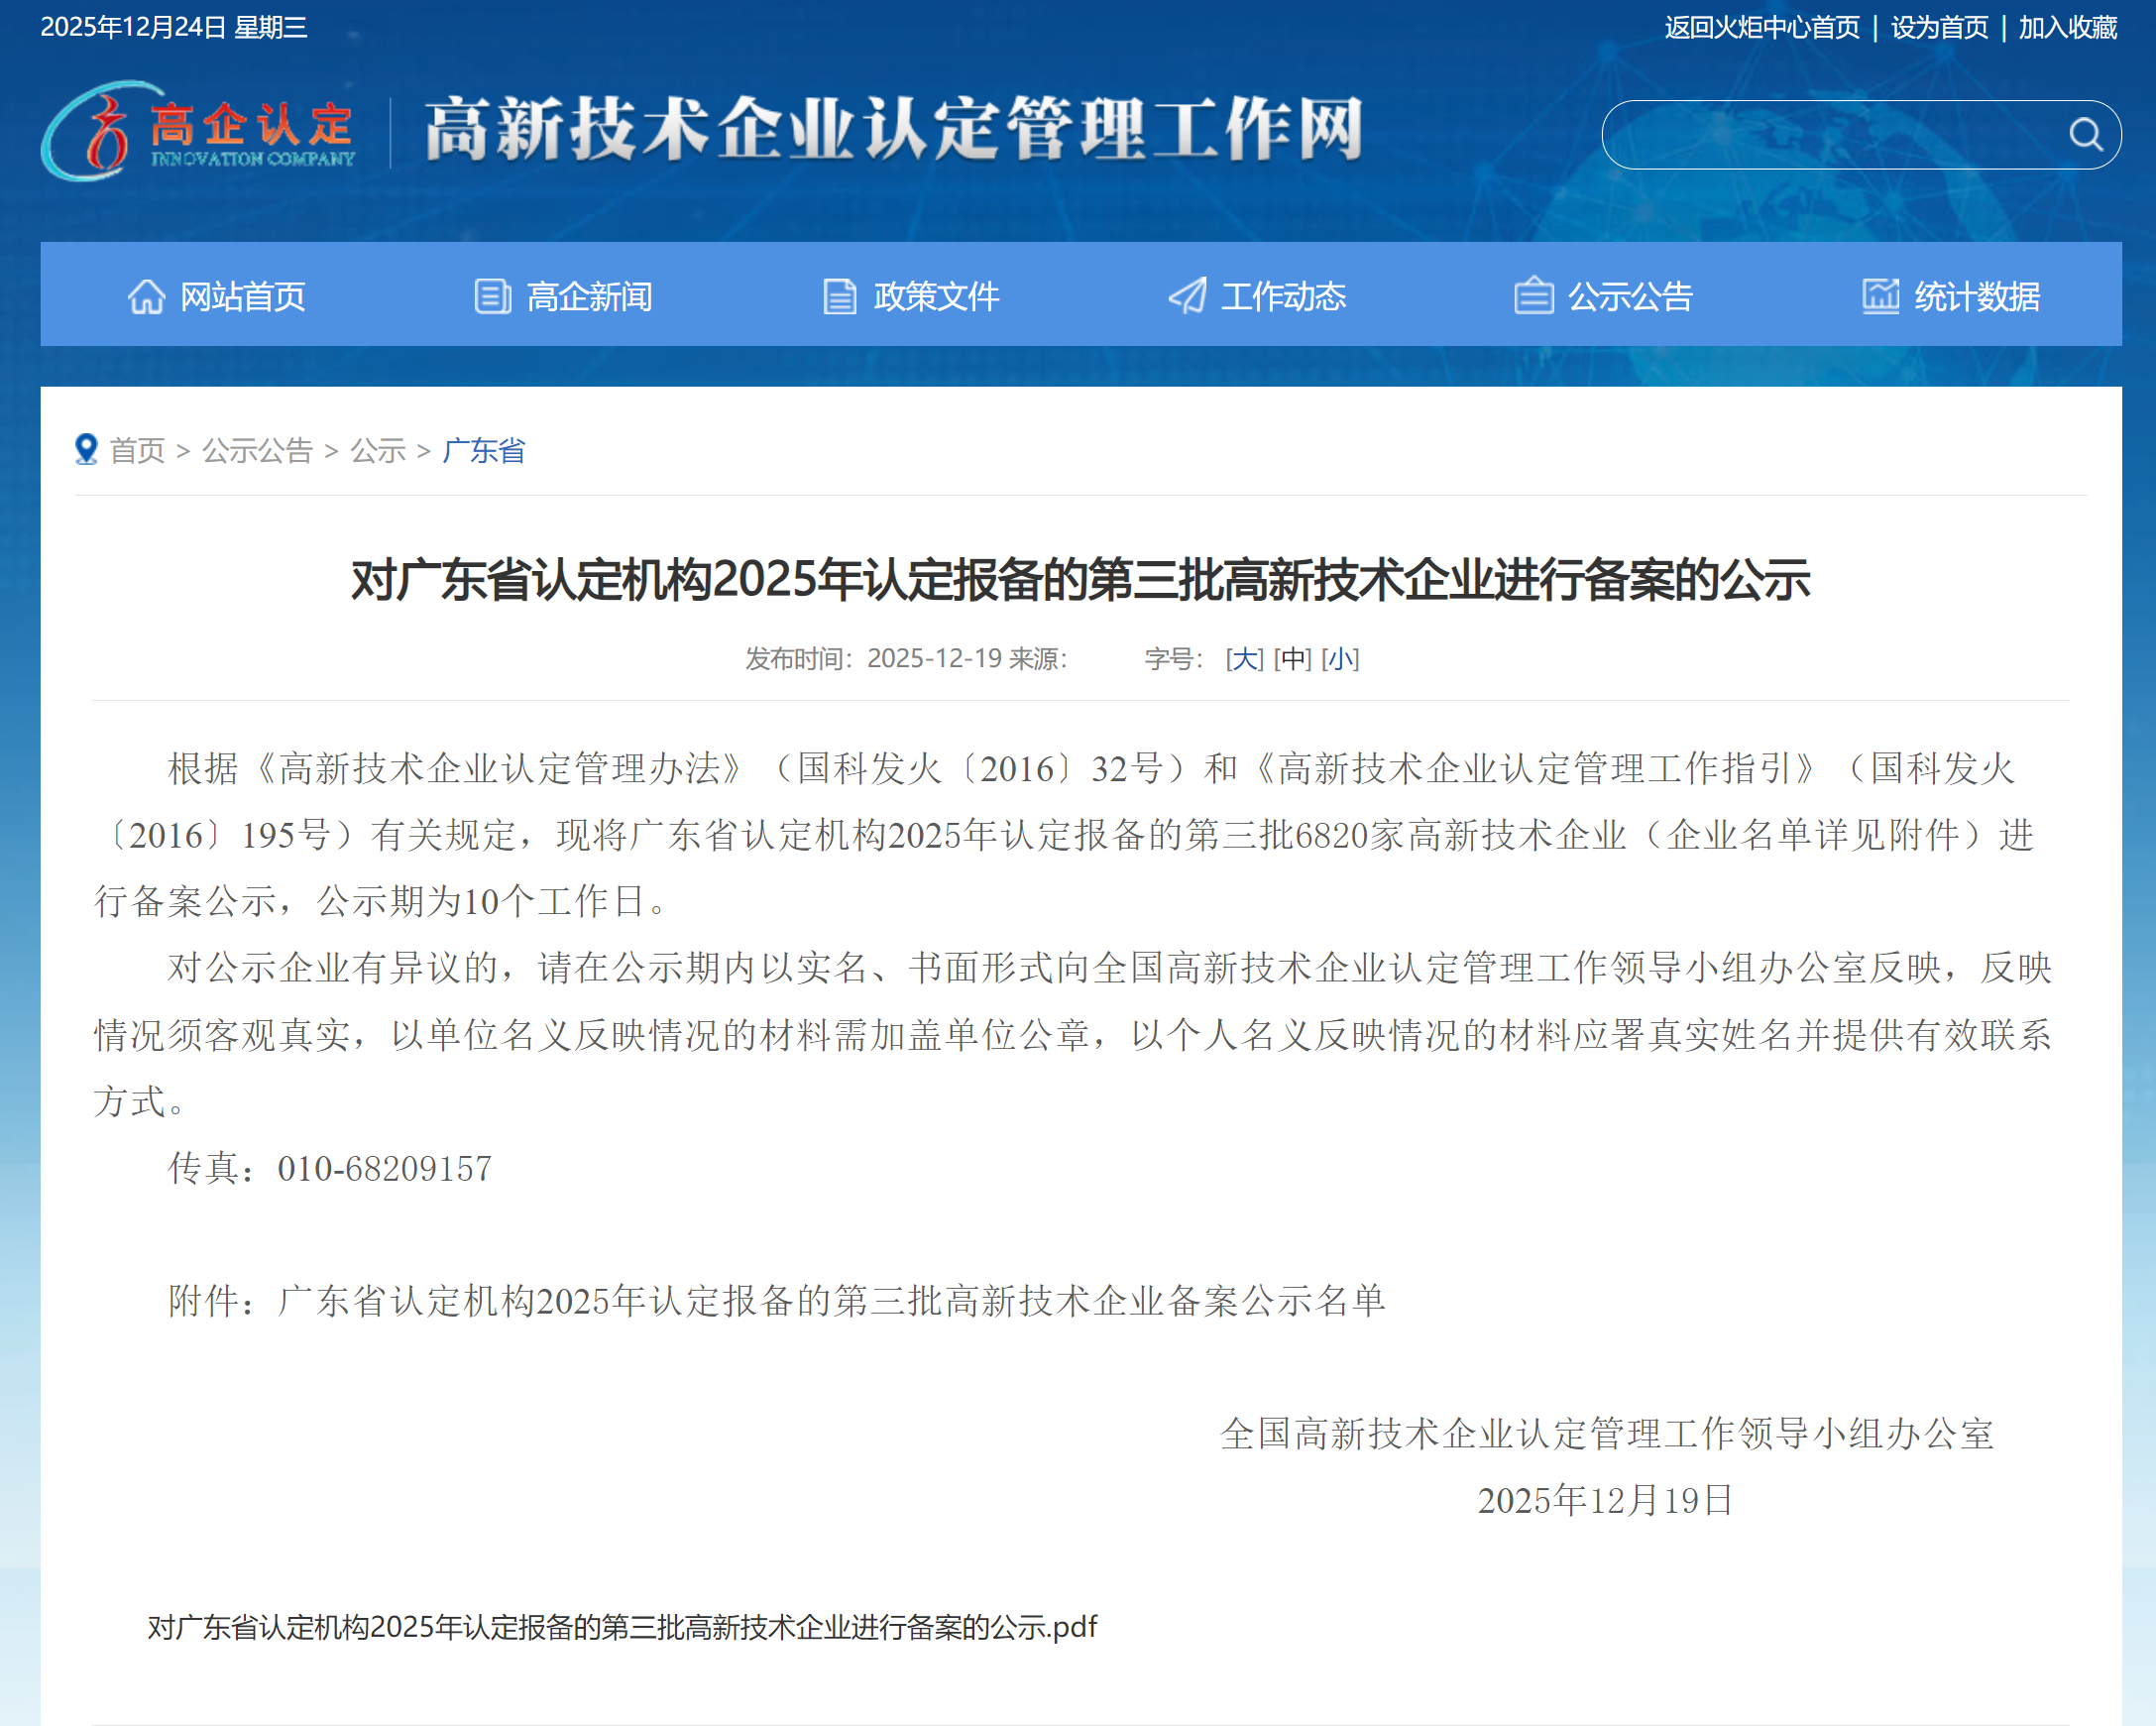
Task: Click the 返回火炬中心首页 link
Action: [x=1766, y=27]
